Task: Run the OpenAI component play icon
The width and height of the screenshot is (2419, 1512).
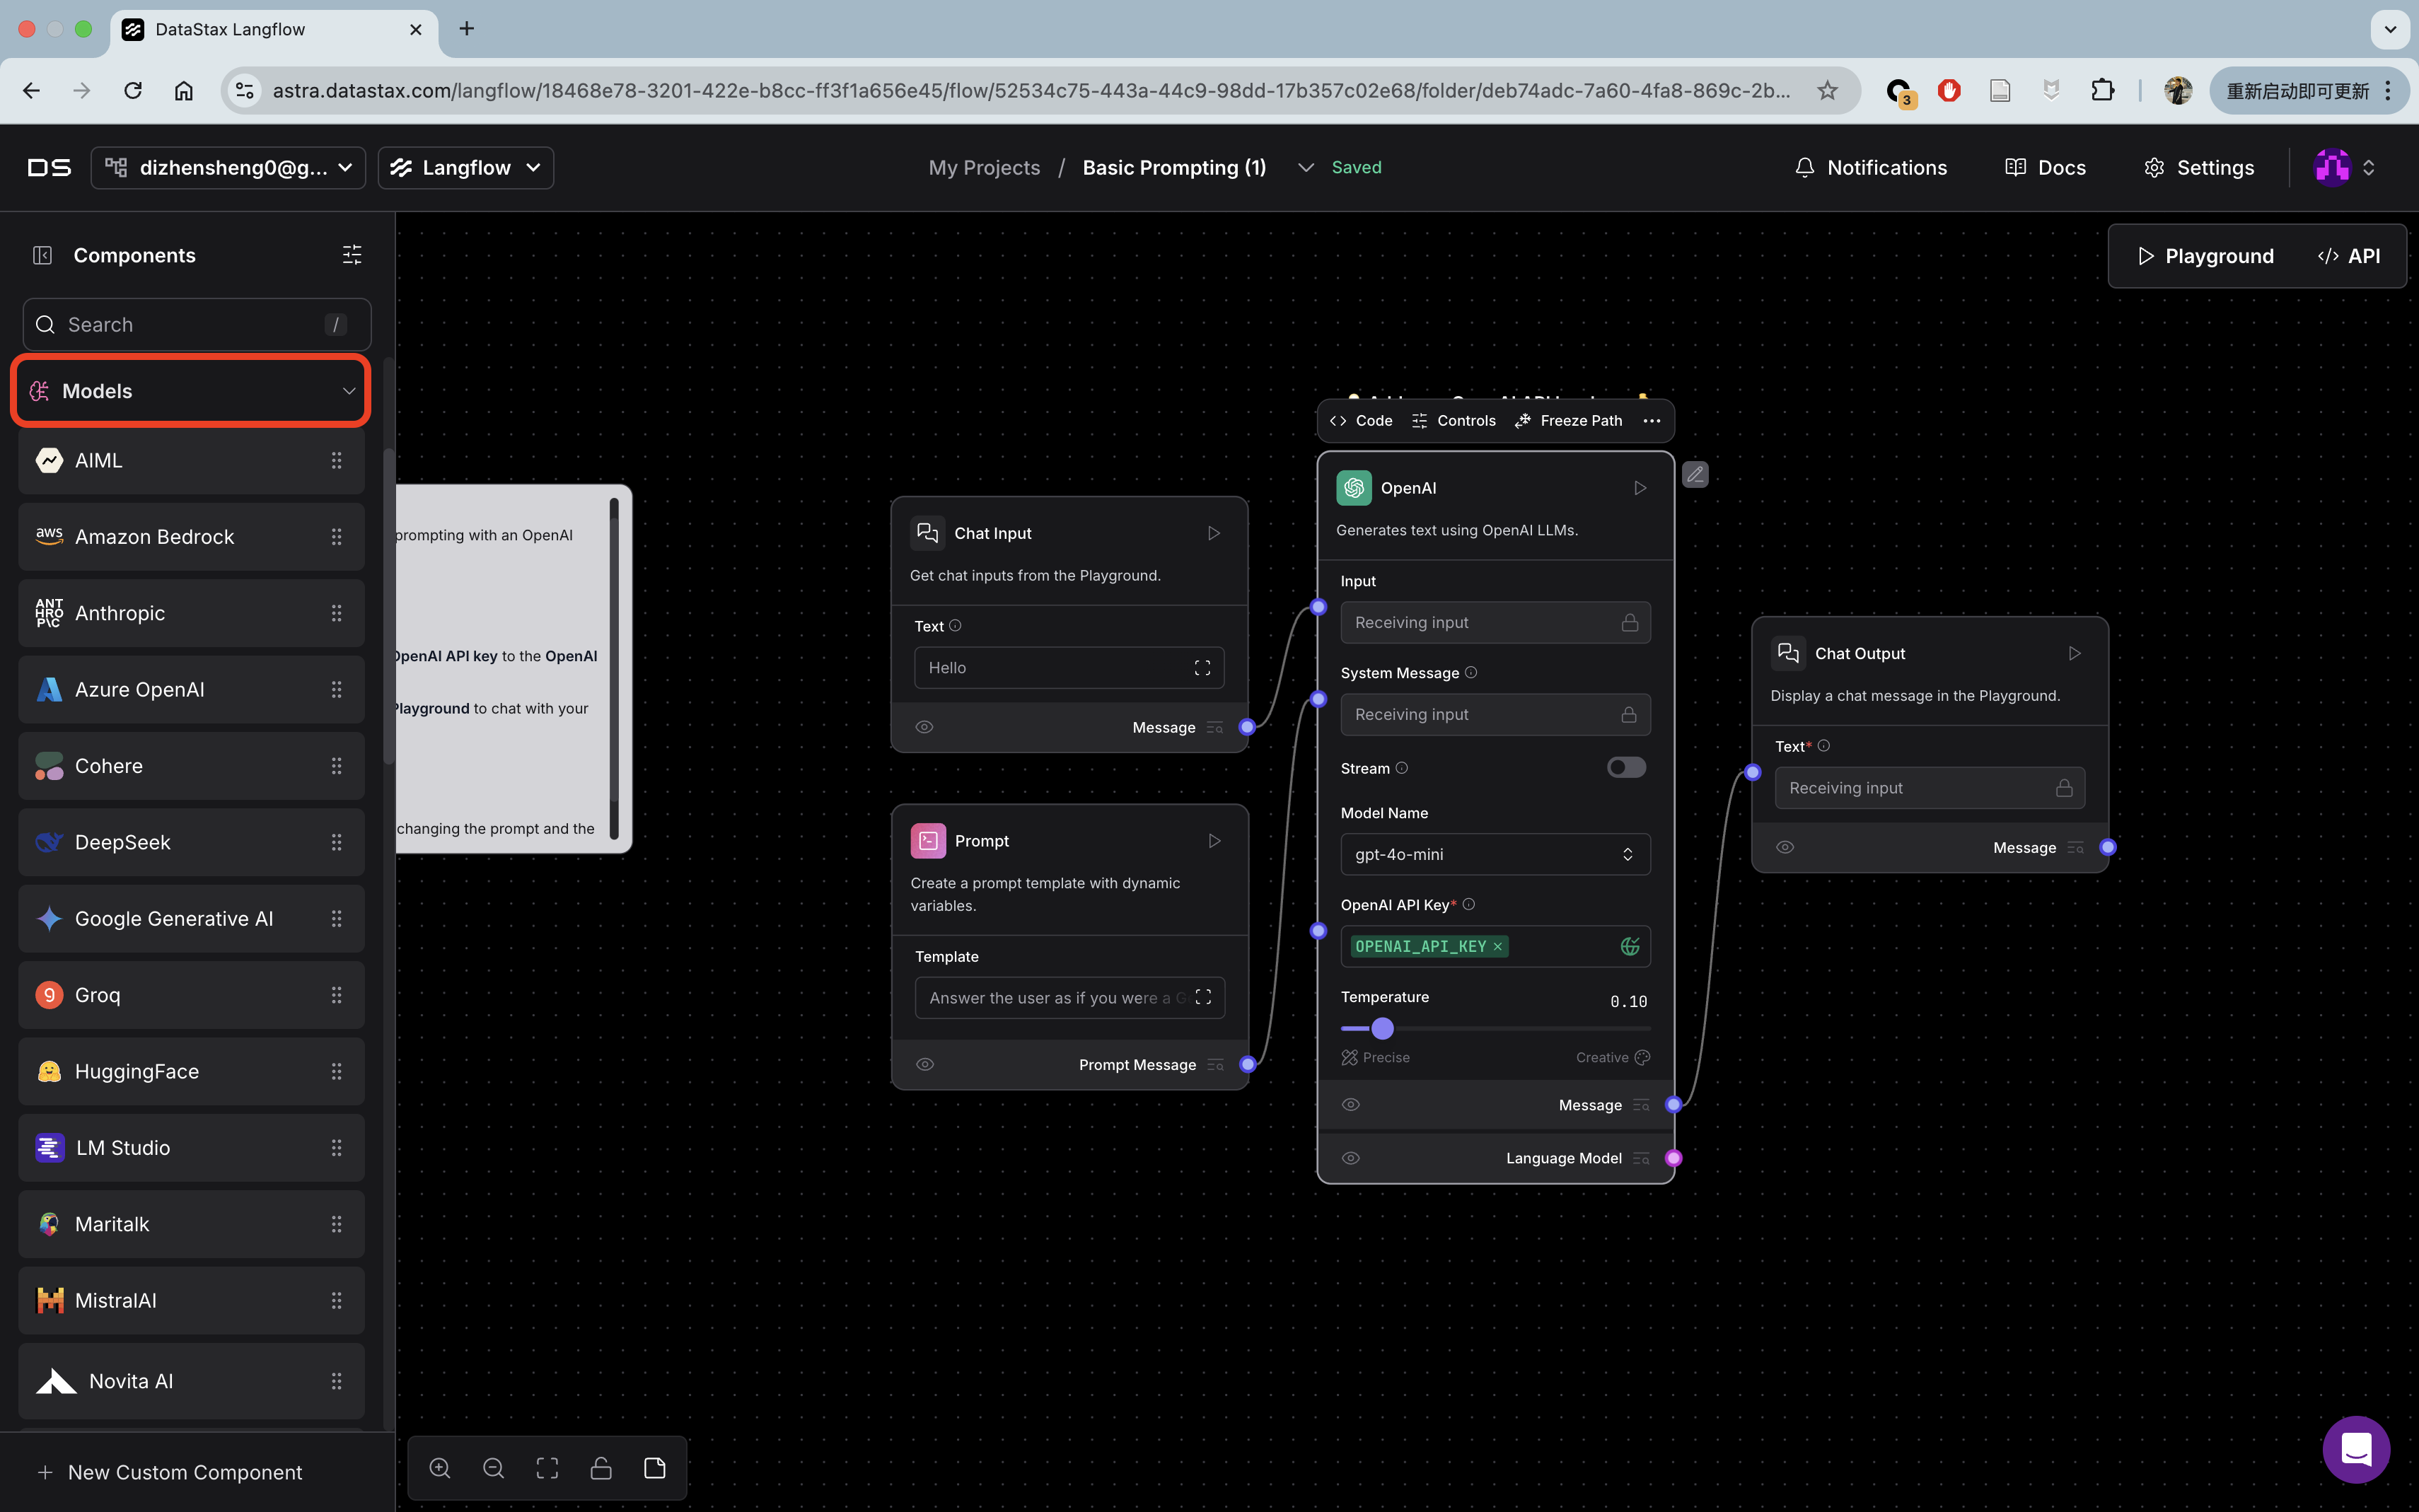Action: tap(1640, 488)
